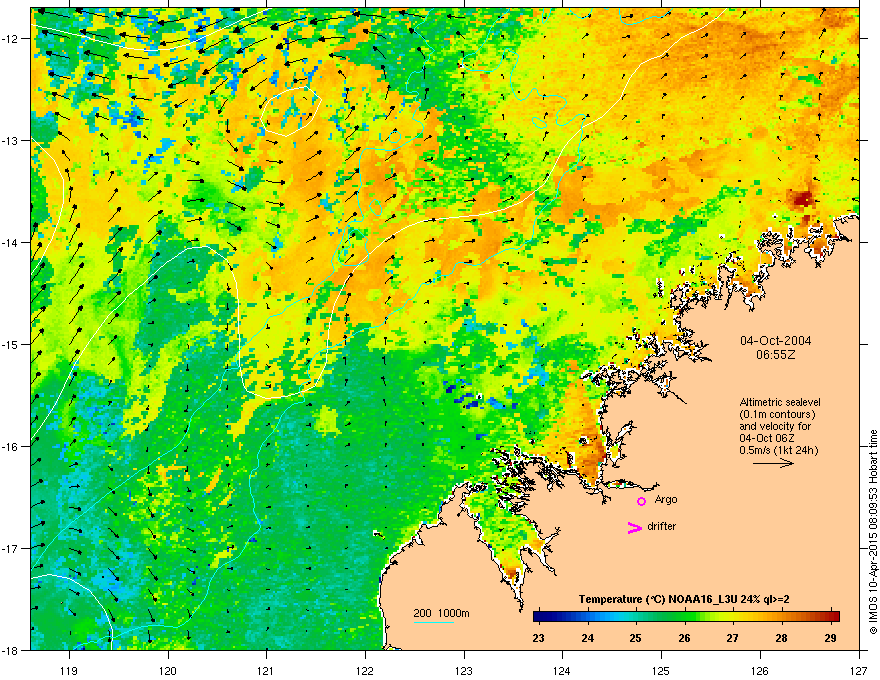Click the '200 1000m' depth contour label

441,613
